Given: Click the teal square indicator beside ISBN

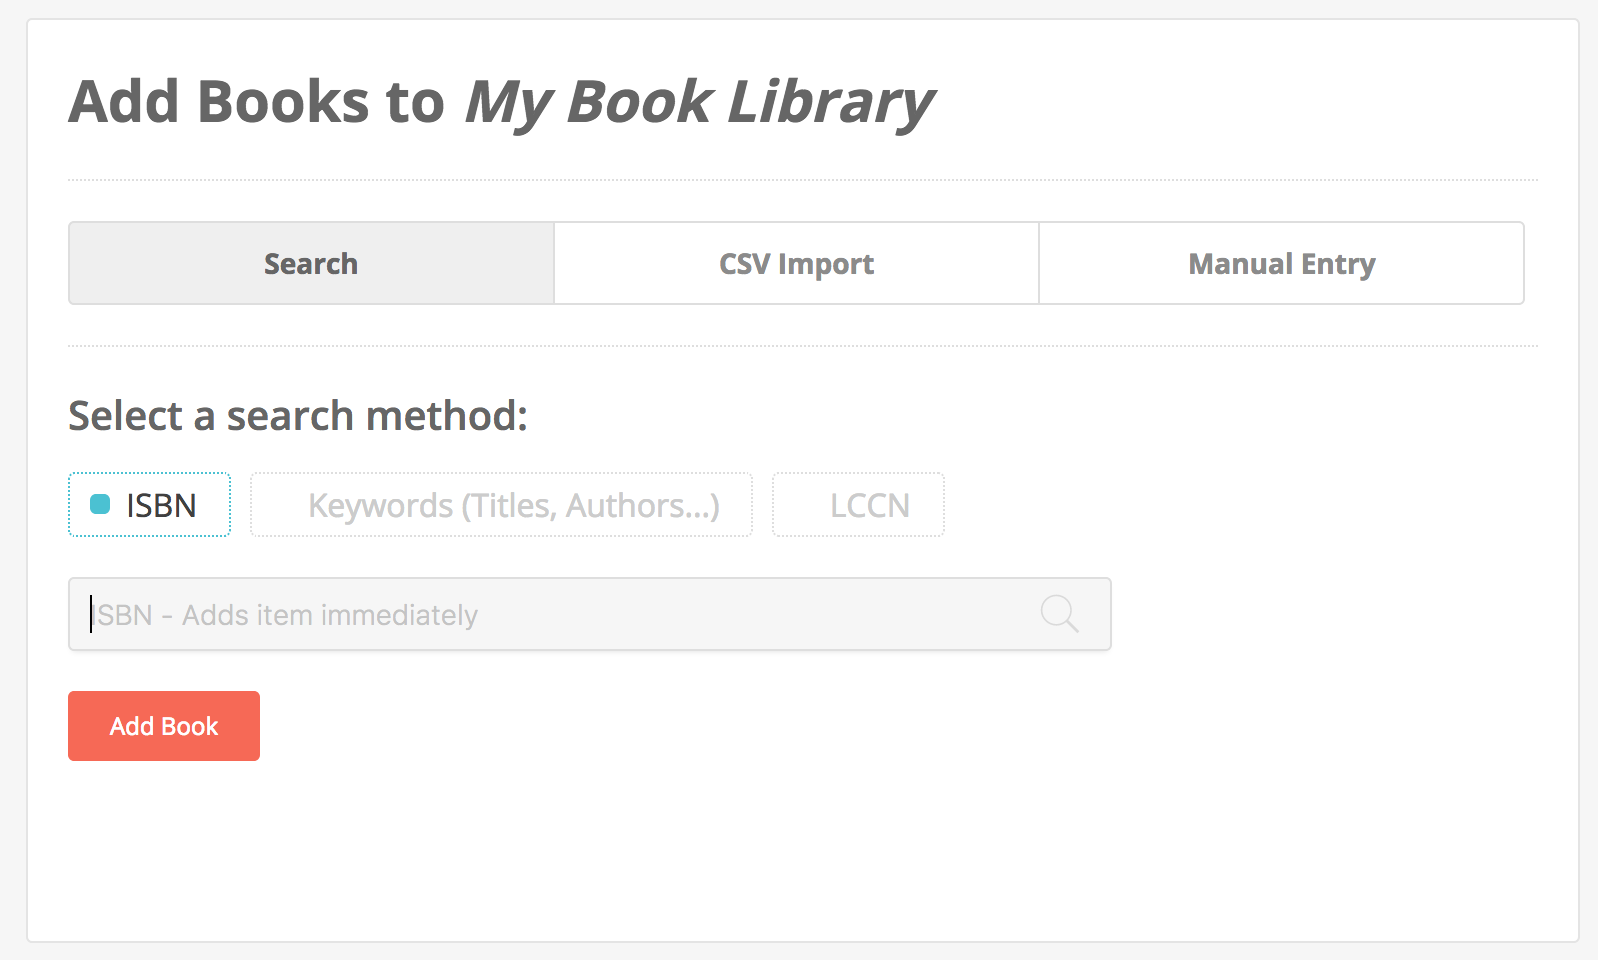Looking at the screenshot, I should coord(100,505).
